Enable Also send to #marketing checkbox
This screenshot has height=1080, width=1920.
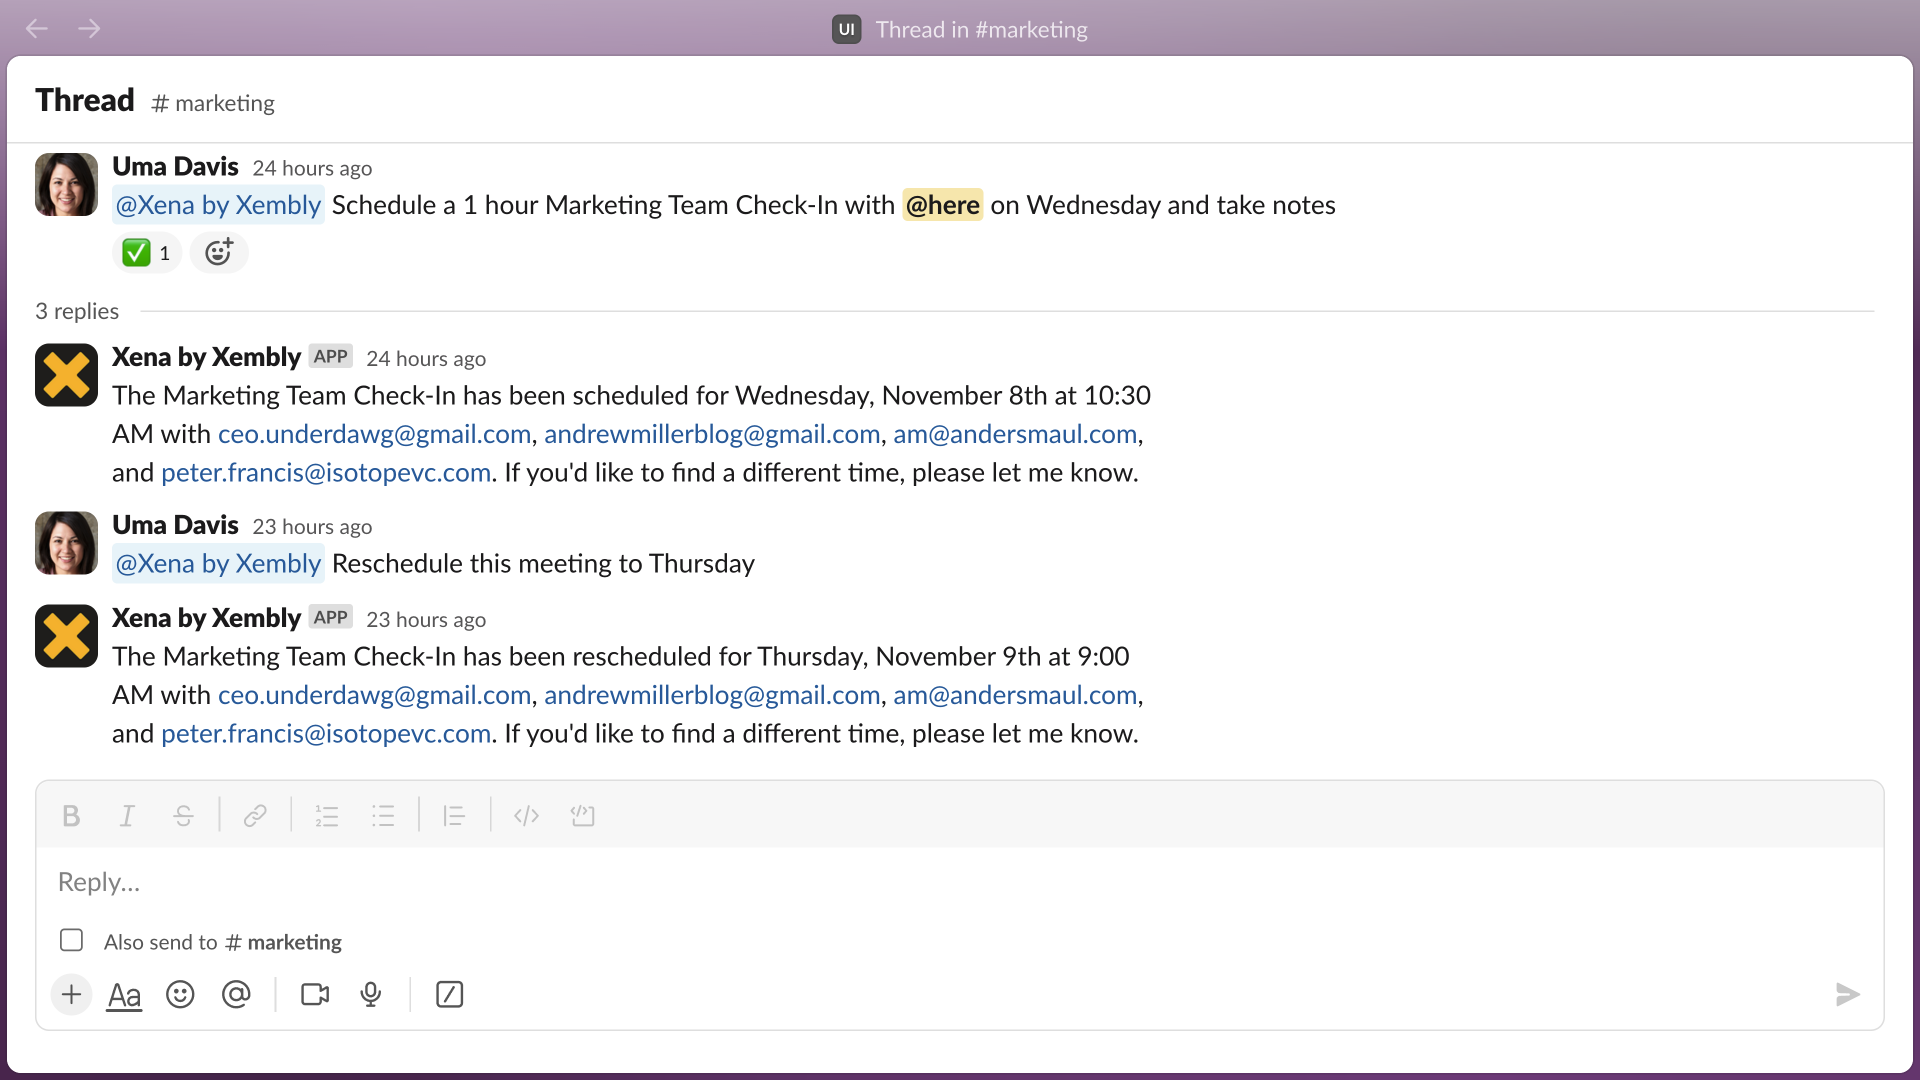[69, 940]
